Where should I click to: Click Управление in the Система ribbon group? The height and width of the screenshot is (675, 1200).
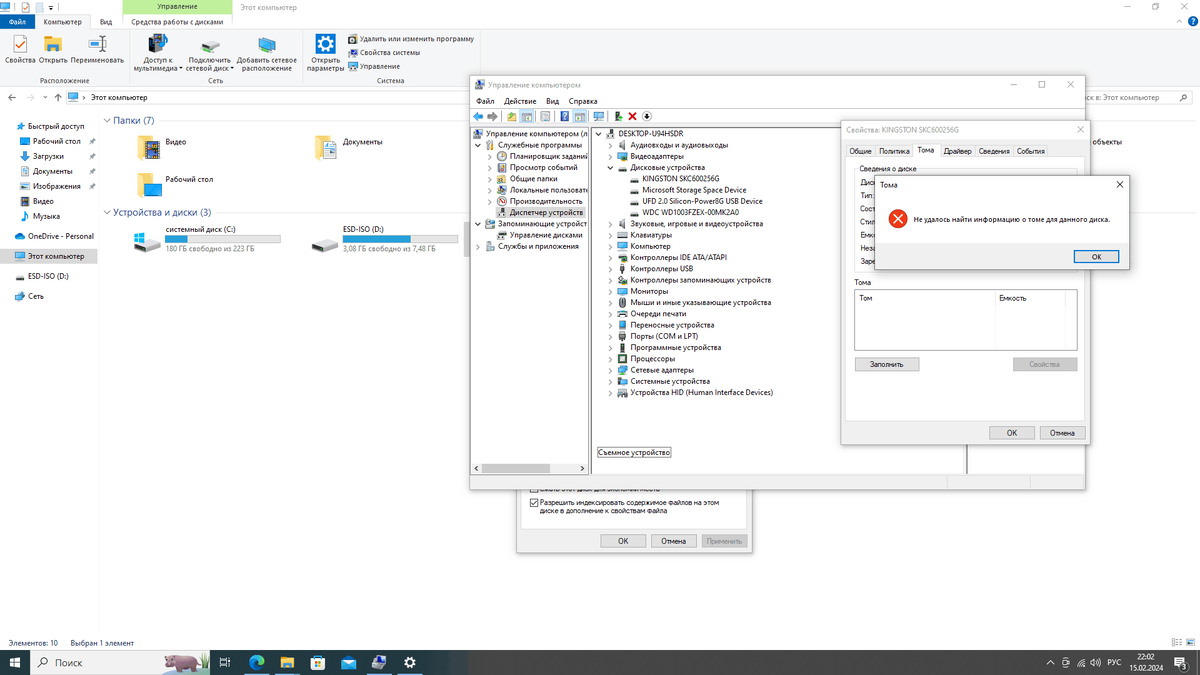(374, 66)
